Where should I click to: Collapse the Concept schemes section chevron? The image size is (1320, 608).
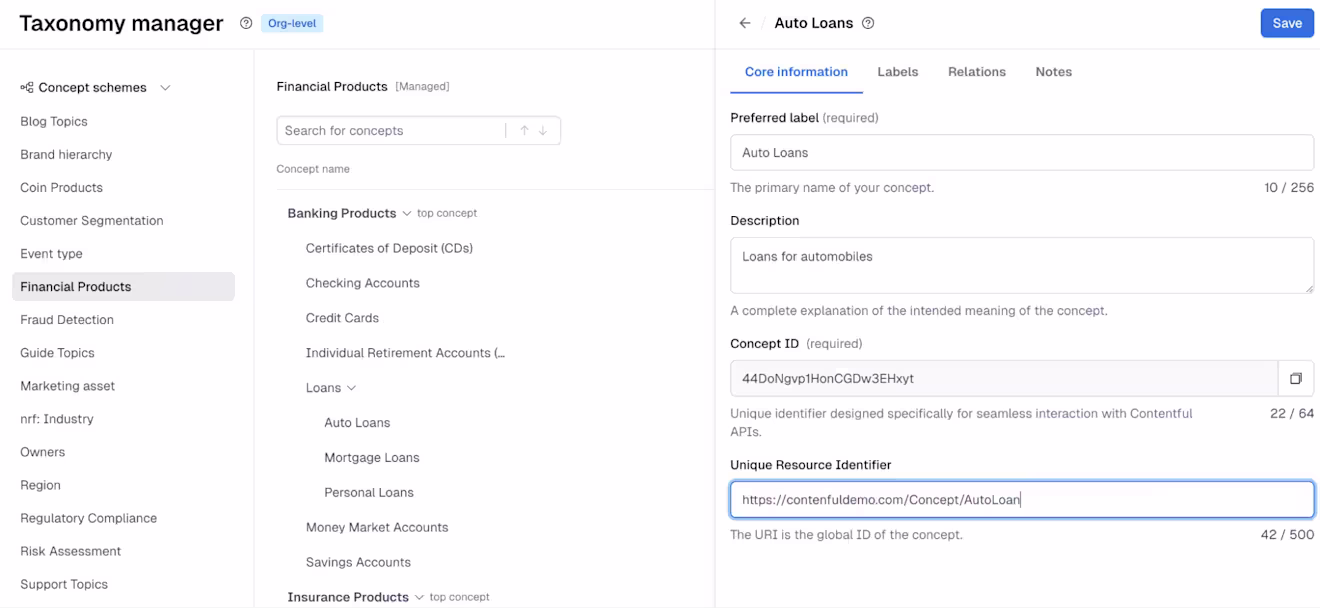click(x=165, y=88)
